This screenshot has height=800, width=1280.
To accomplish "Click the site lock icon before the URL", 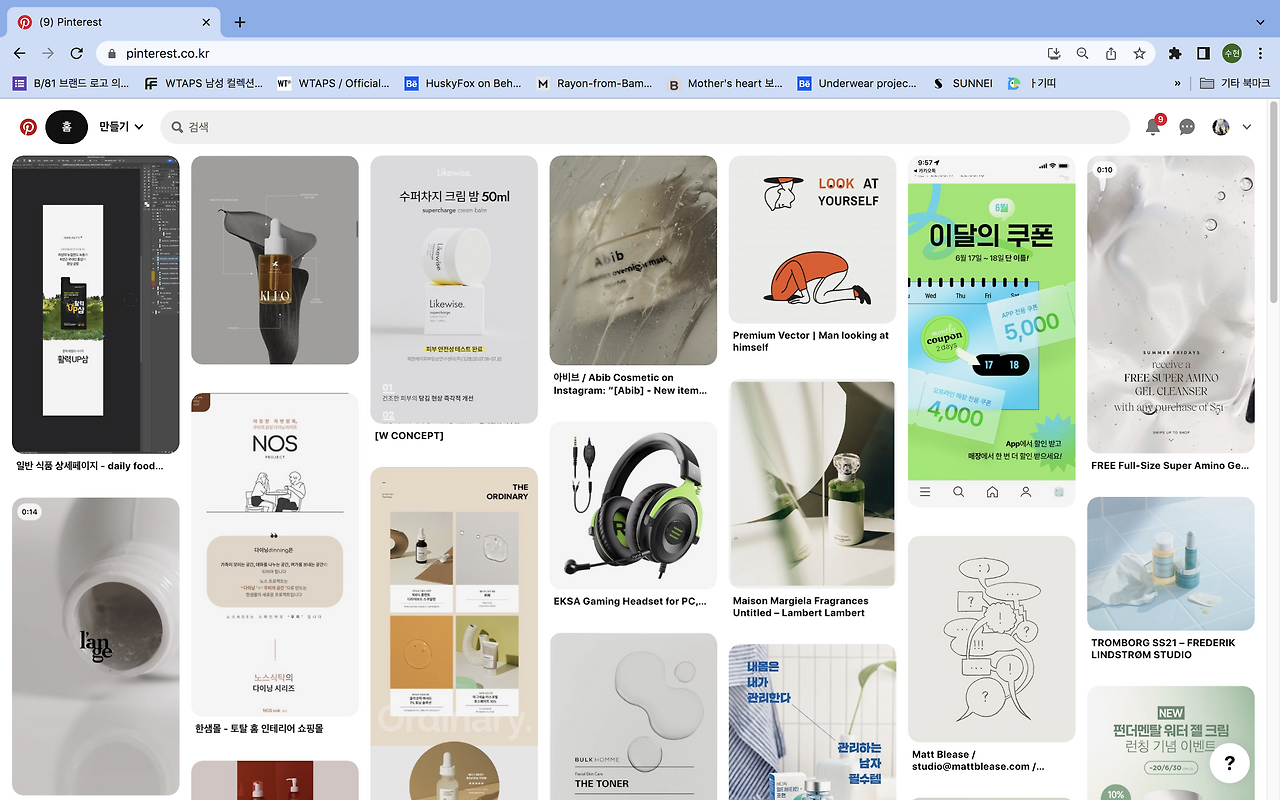I will [112, 54].
